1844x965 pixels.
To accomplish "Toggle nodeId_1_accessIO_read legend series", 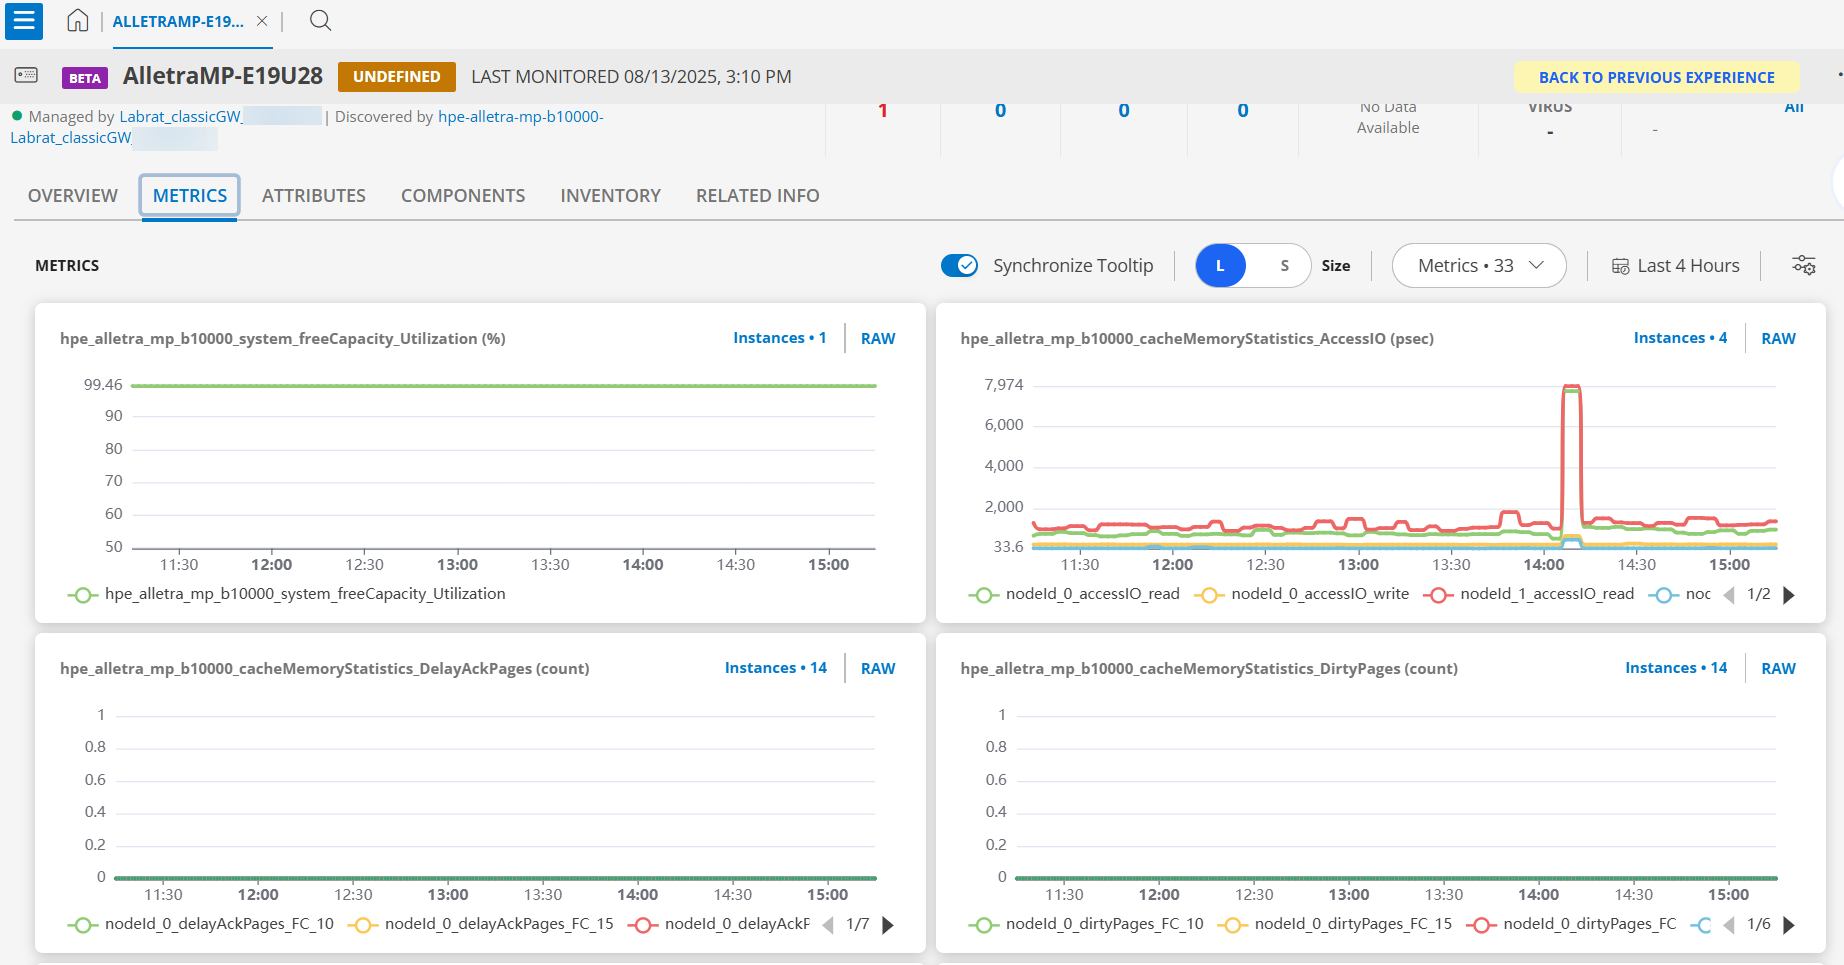I will coord(1529,594).
